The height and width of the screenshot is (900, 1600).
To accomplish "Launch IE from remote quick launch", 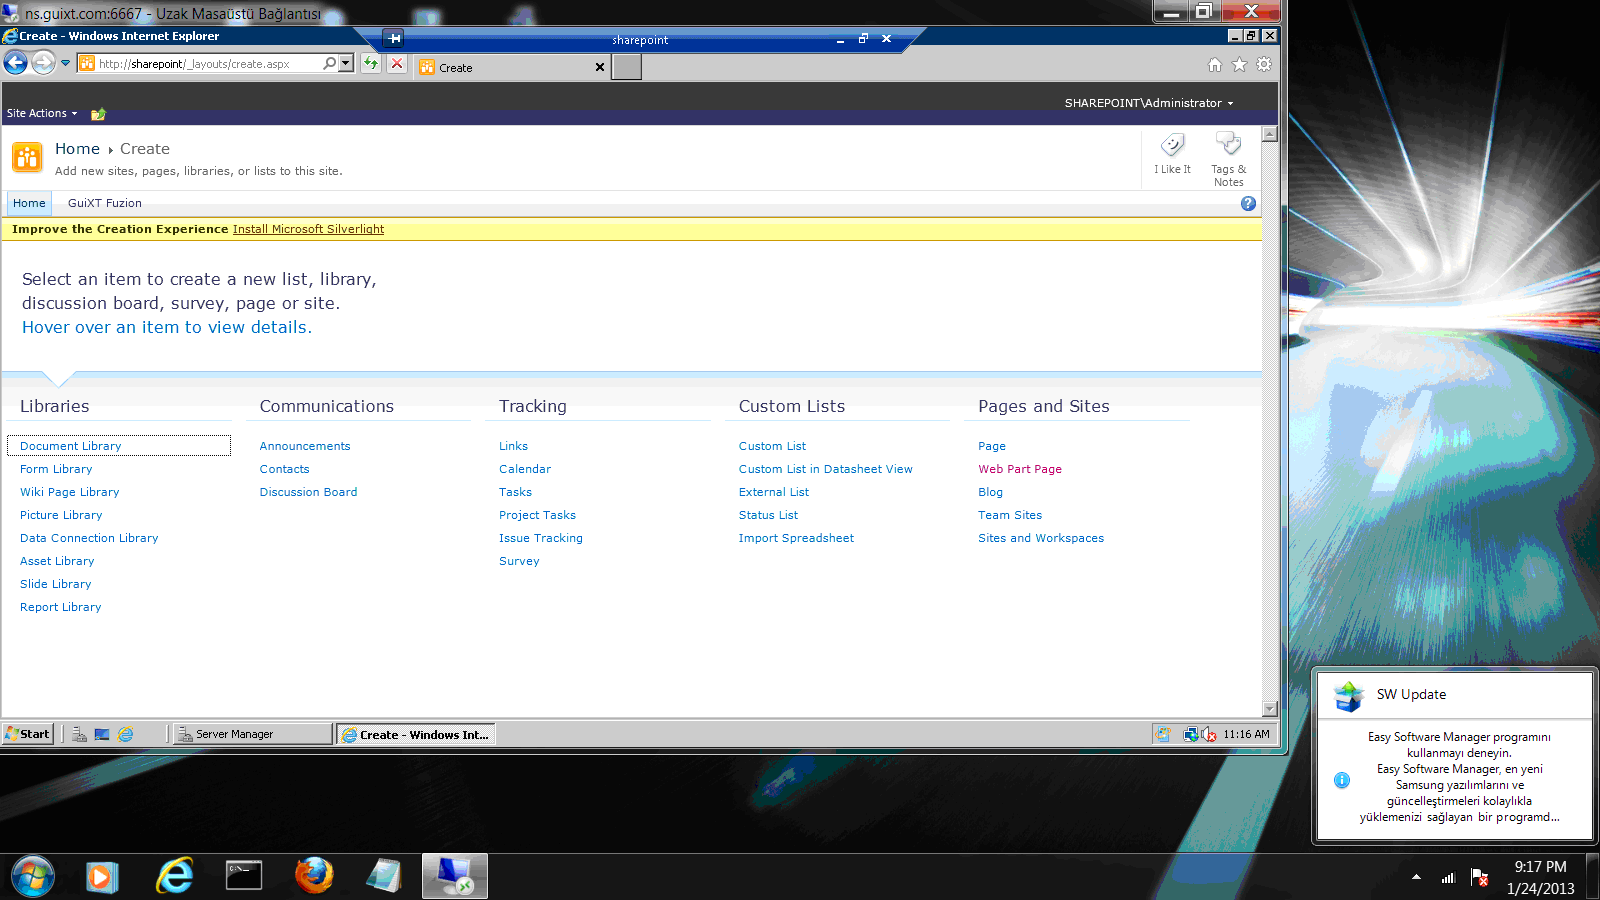I will coord(126,734).
